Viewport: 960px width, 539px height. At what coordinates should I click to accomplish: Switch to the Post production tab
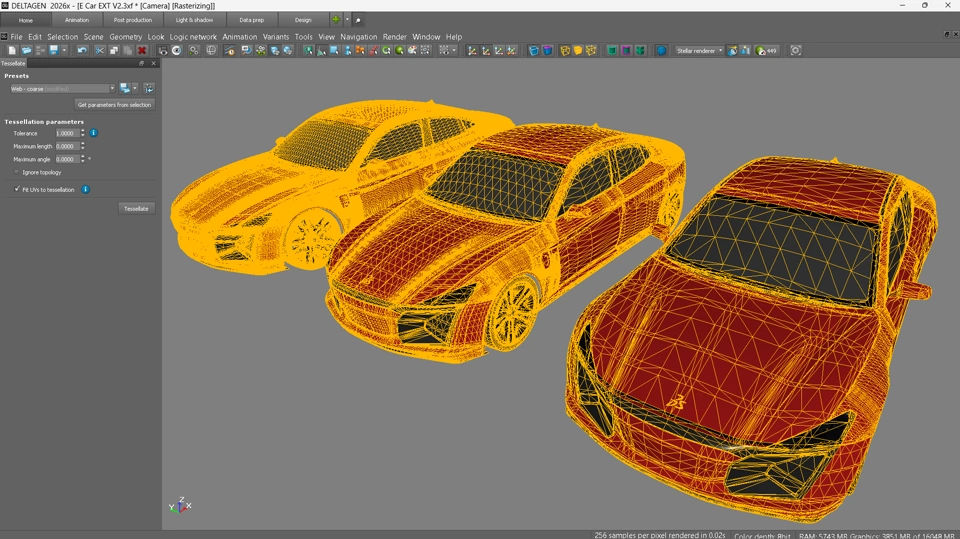tap(133, 20)
